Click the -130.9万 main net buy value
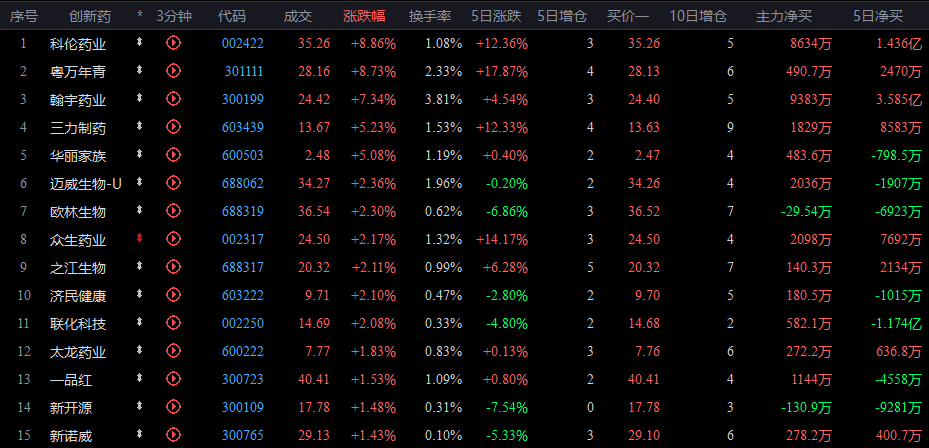 click(x=805, y=408)
